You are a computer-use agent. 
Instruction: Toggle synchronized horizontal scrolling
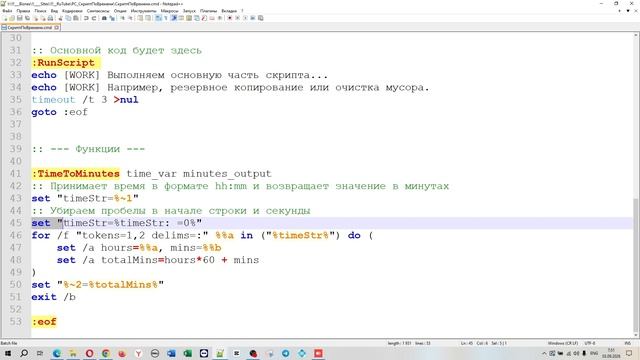[148, 18]
